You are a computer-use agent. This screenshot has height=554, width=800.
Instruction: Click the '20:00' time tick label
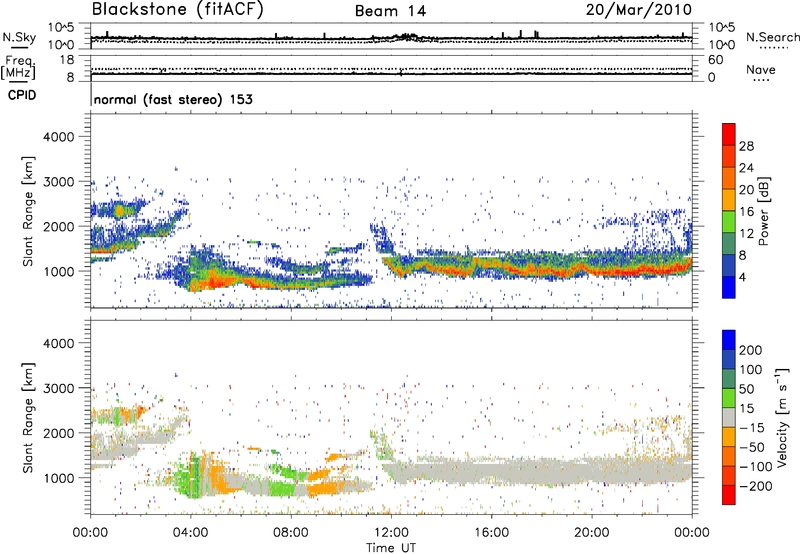point(591,533)
